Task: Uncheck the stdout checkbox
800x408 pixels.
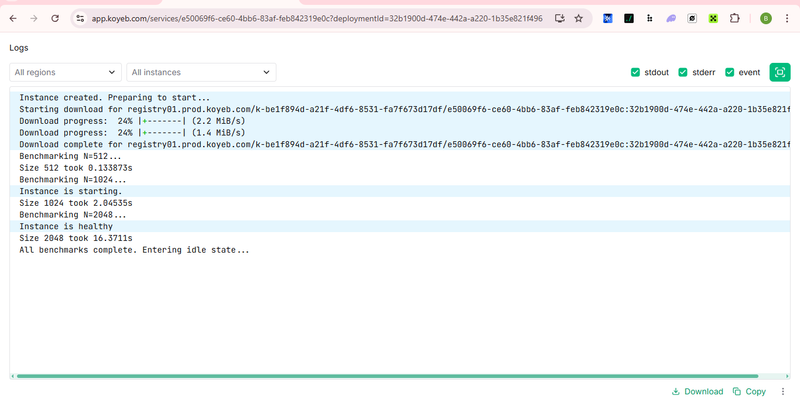Action: tap(636, 72)
